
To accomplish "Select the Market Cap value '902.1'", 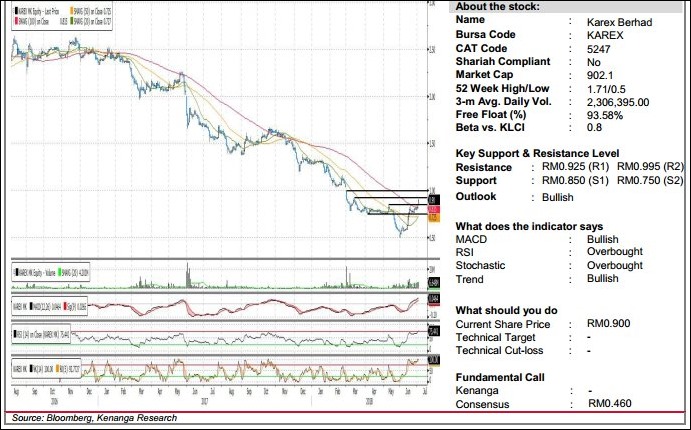I will (x=600, y=75).
